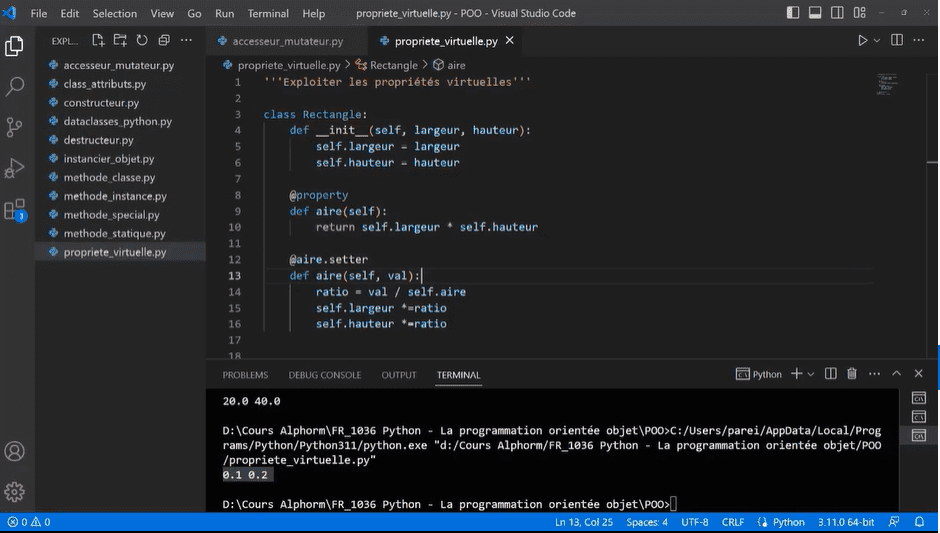Split the terminal panel
This screenshot has height=533, width=940.
(x=830, y=374)
